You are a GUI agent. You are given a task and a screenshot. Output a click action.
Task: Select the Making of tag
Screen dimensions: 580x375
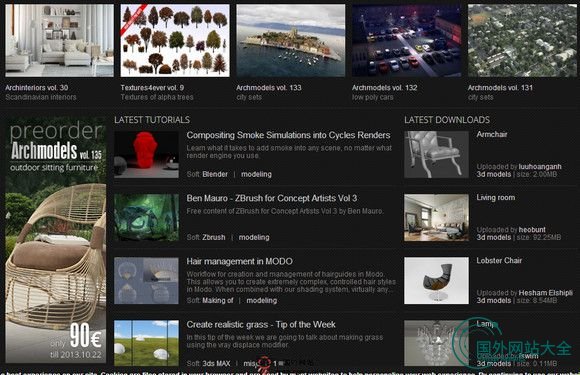(218, 301)
